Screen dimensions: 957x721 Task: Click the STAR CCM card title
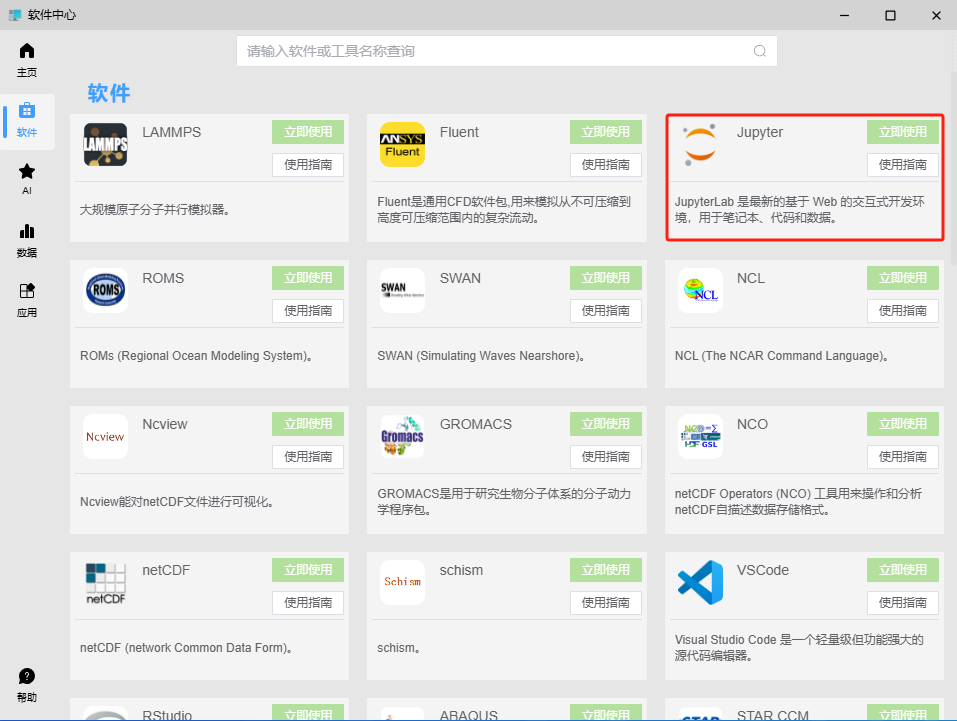(x=773, y=715)
